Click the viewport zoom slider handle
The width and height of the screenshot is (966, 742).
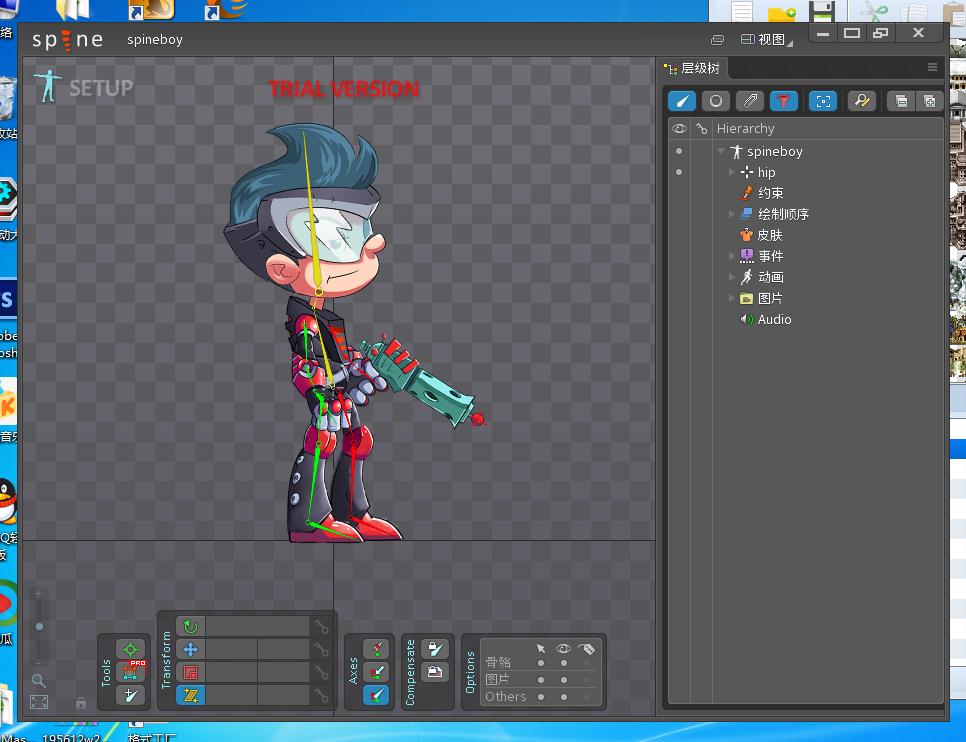[x=39, y=627]
